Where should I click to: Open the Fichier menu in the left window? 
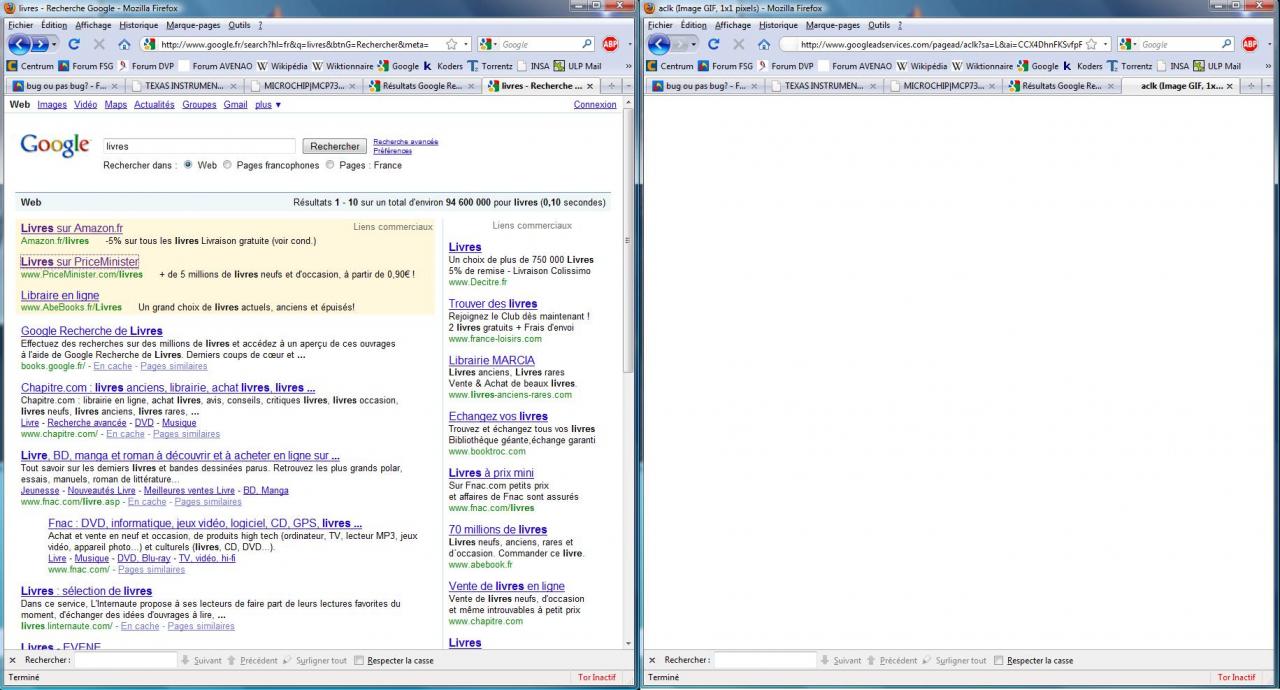click(20, 25)
